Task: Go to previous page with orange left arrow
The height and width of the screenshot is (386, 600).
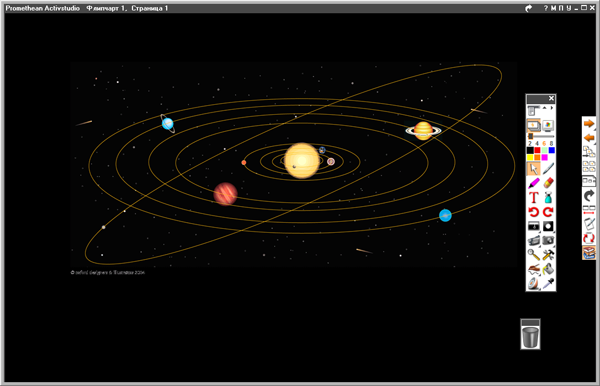Action: pyautogui.click(x=589, y=137)
